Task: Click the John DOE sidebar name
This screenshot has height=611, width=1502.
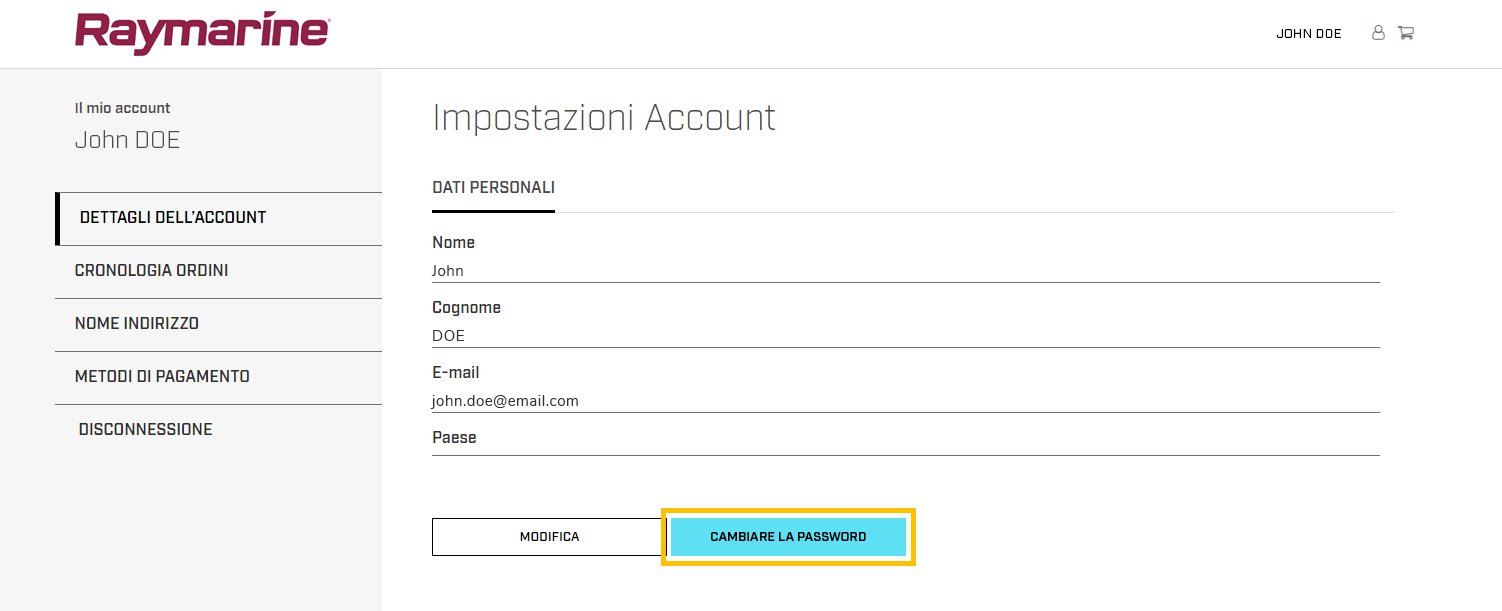Action: tap(127, 140)
